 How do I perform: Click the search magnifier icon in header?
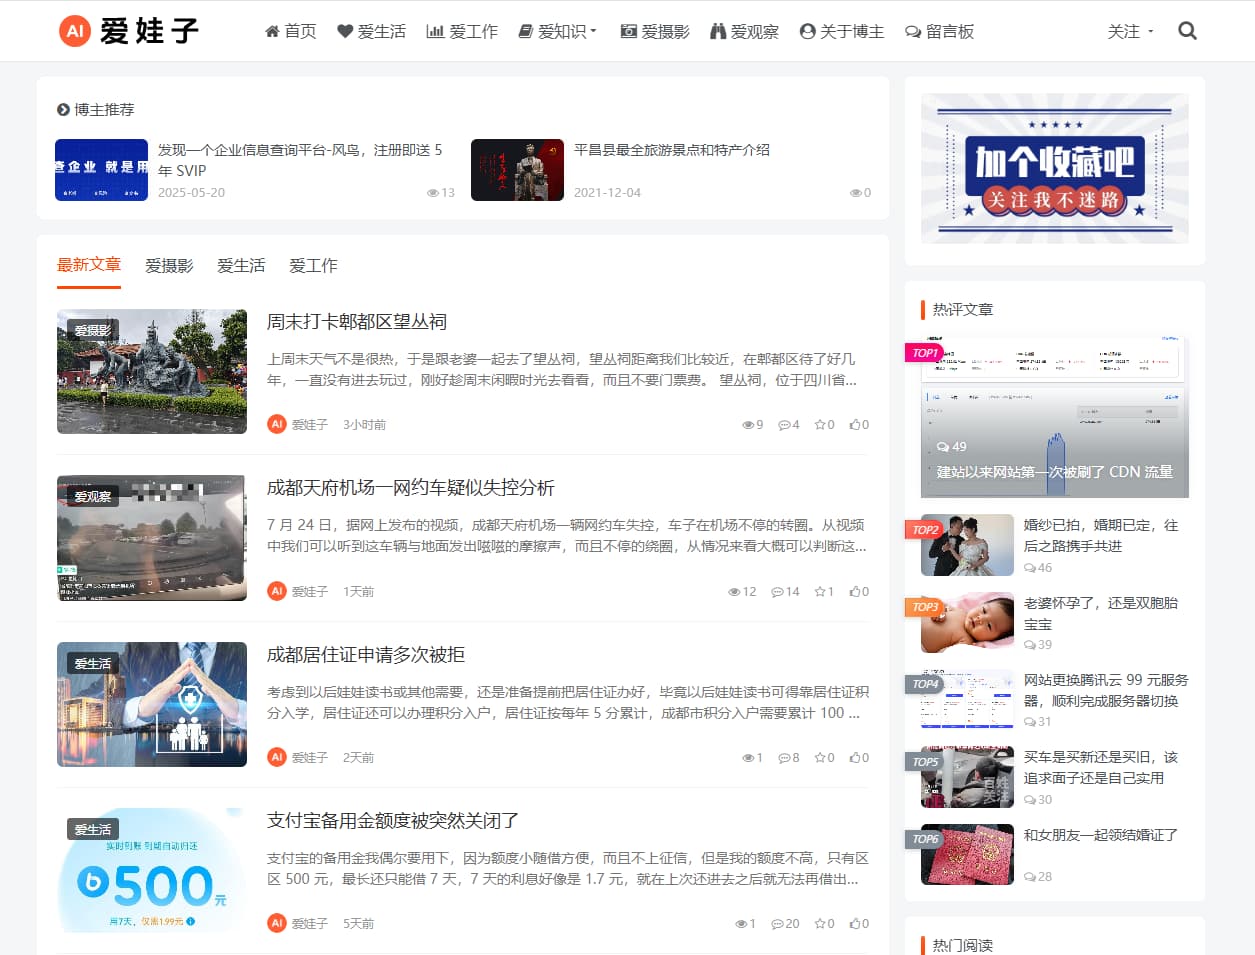coord(1187,31)
